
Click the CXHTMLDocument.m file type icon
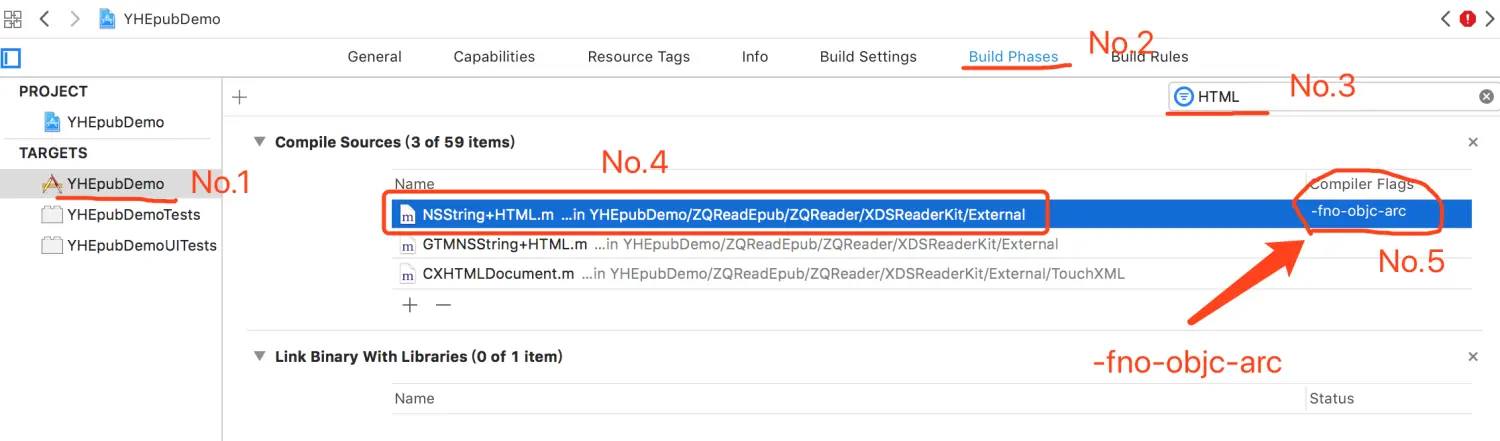[407, 273]
